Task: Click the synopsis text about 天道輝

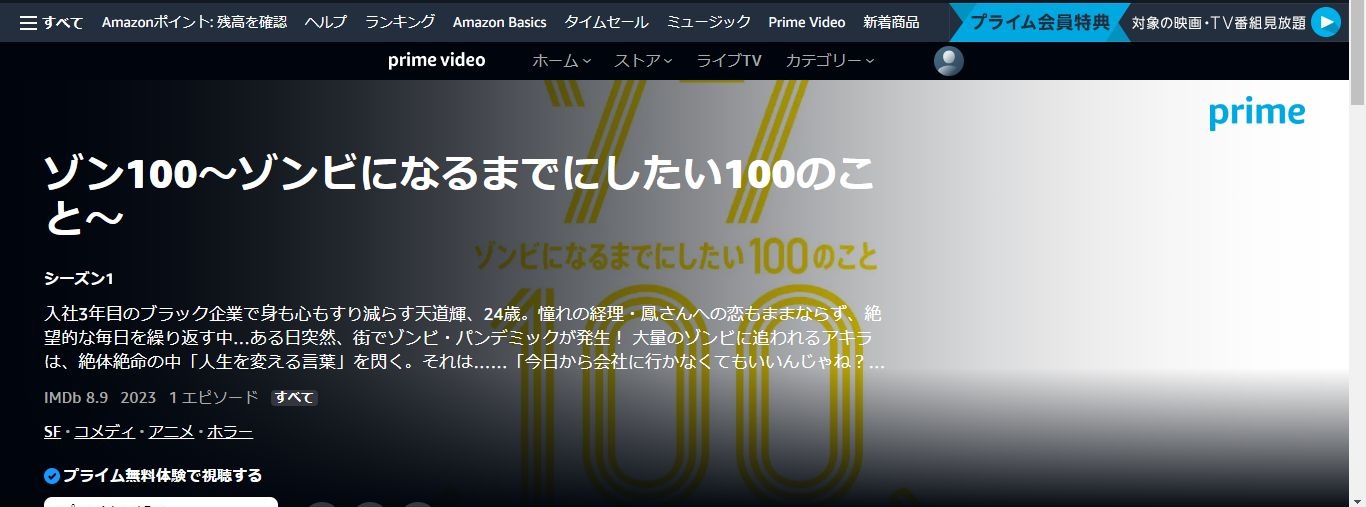Action: (464, 337)
